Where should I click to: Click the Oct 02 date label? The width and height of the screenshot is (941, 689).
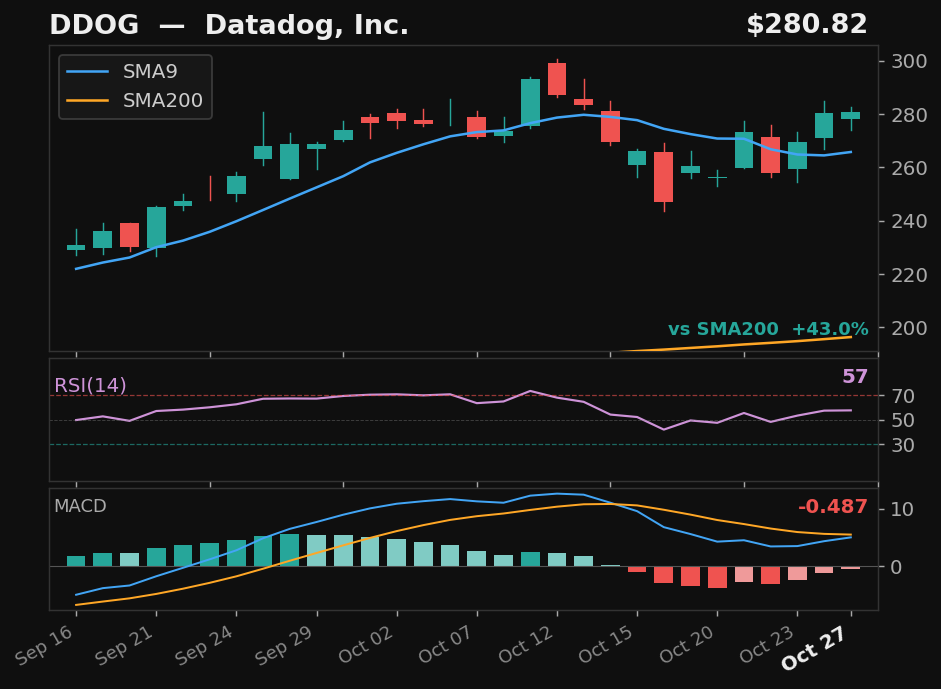366,644
